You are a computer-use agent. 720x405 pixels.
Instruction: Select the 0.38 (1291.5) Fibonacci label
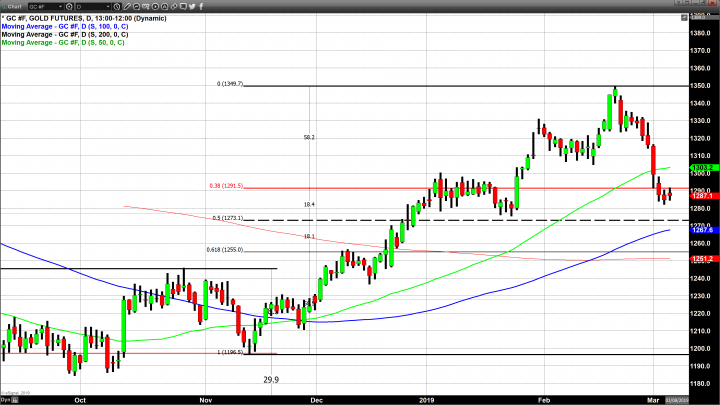click(226, 186)
